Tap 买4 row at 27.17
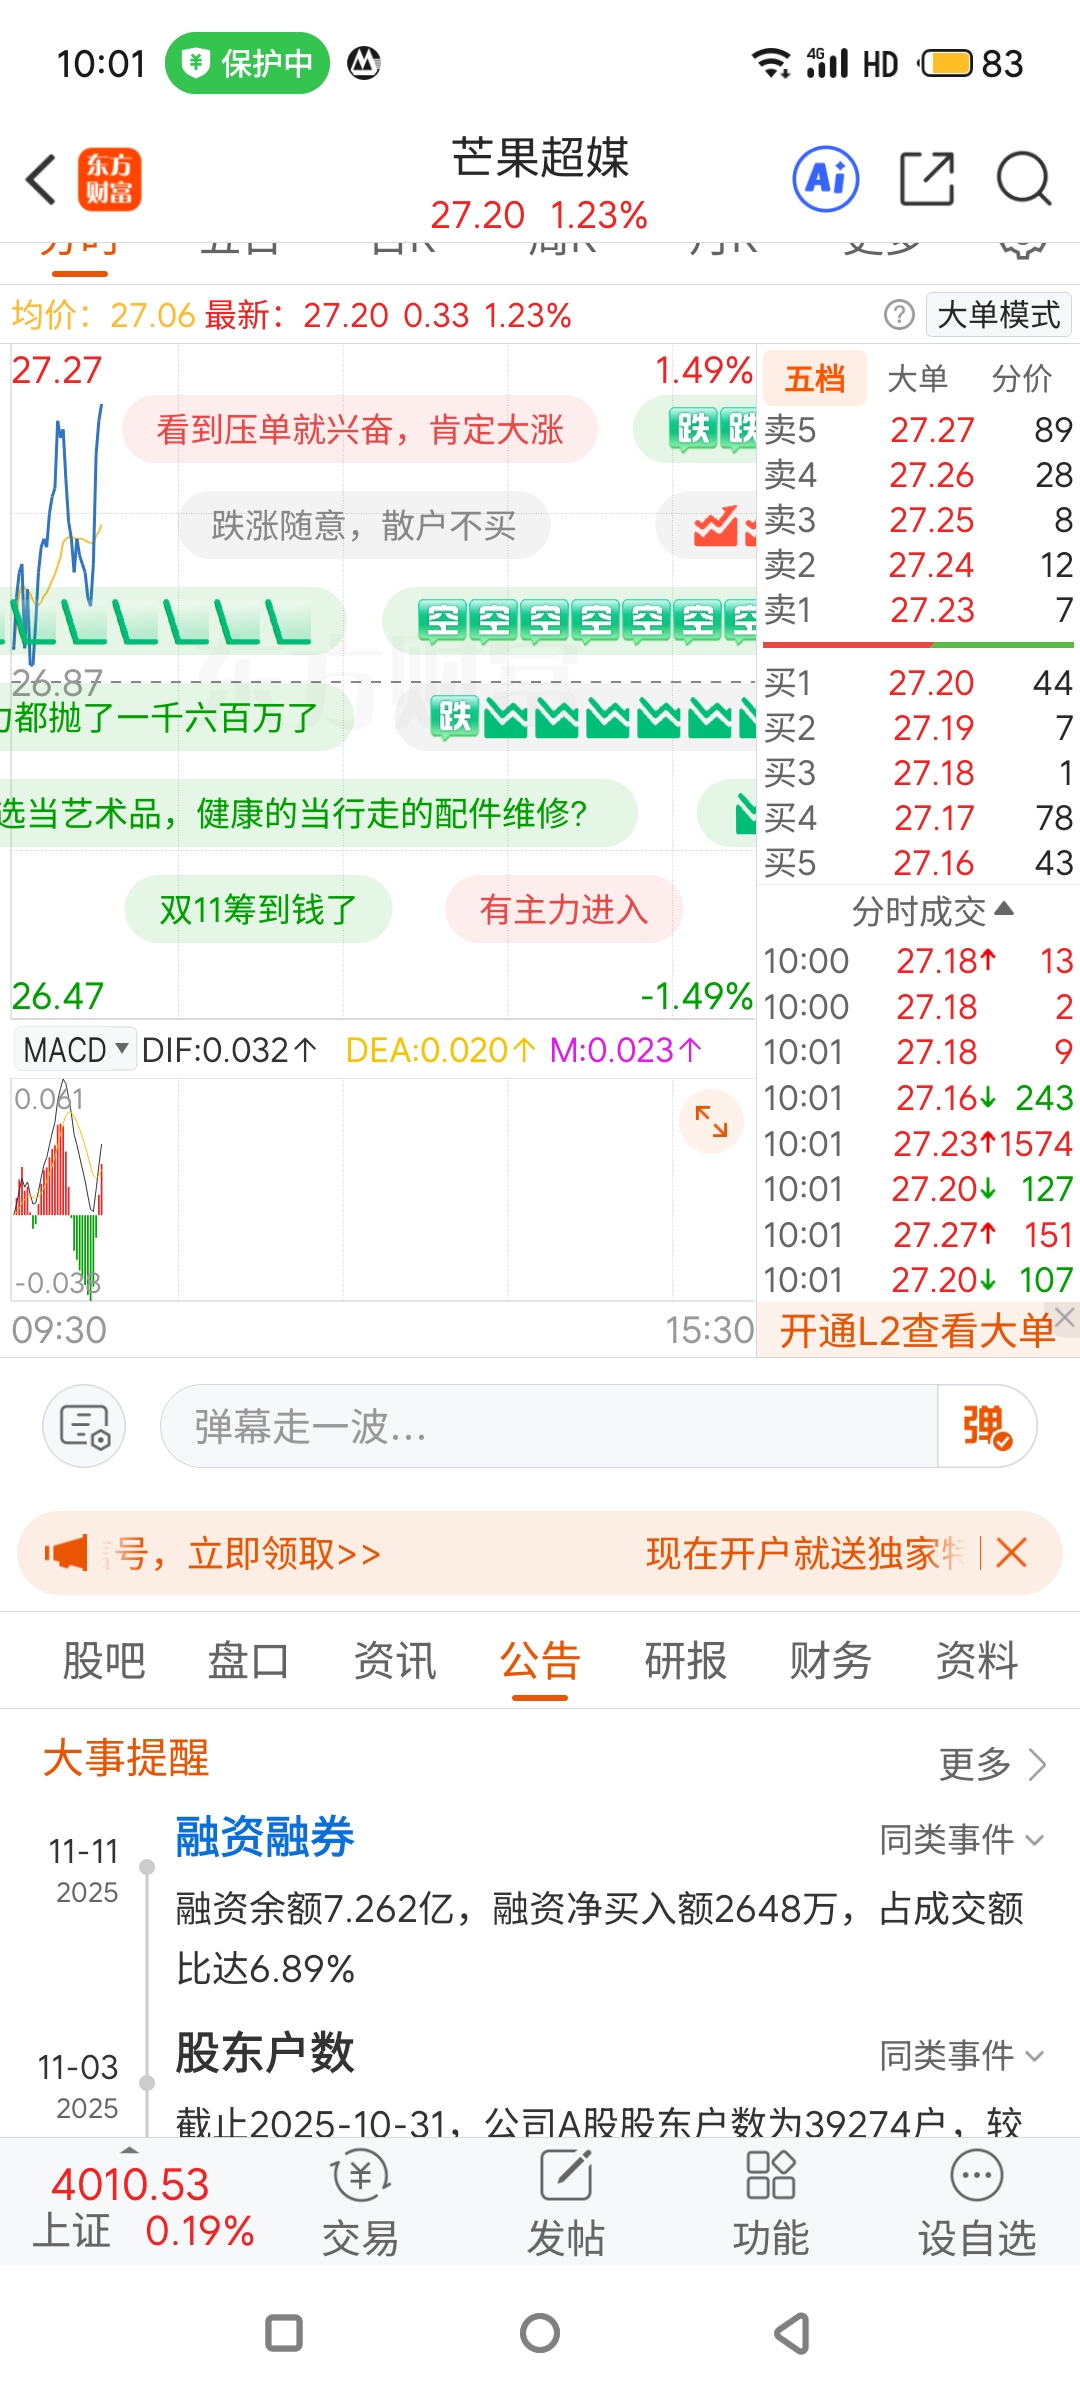This screenshot has height=2400, width=1080. pos(918,818)
